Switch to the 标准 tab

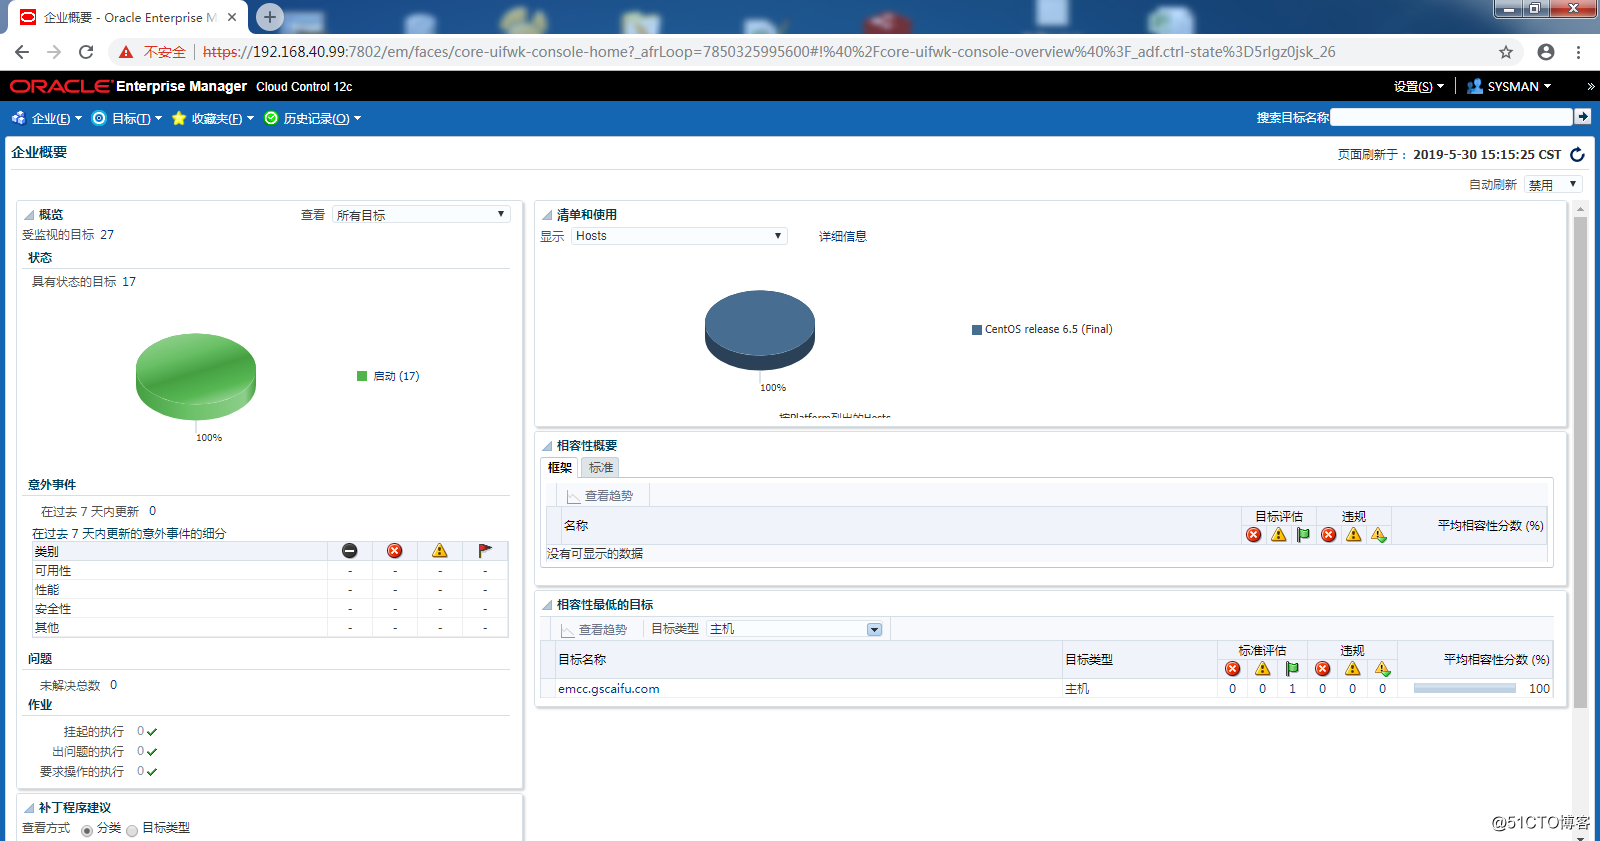601,468
